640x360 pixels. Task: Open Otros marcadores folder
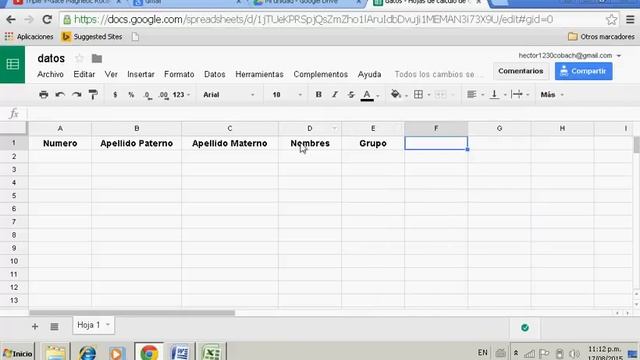(601, 37)
